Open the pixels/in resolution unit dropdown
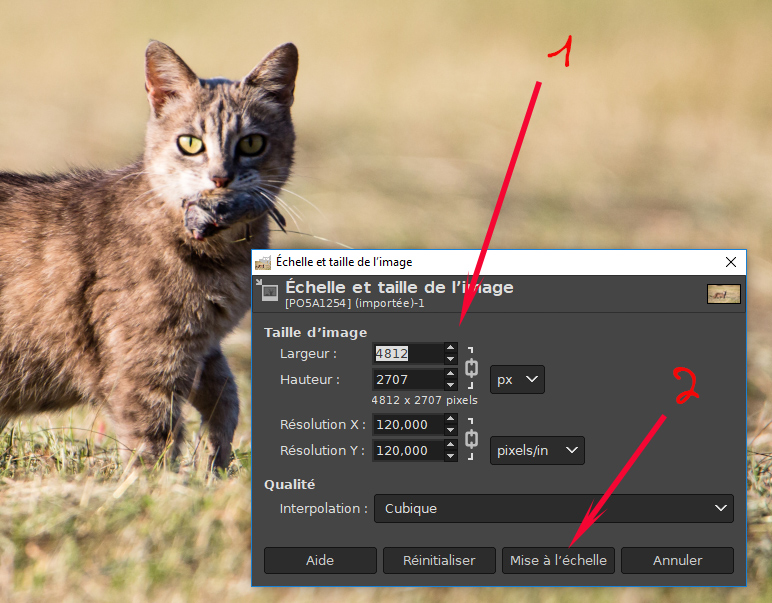Image resolution: width=772 pixels, height=603 pixels. (537, 450)
